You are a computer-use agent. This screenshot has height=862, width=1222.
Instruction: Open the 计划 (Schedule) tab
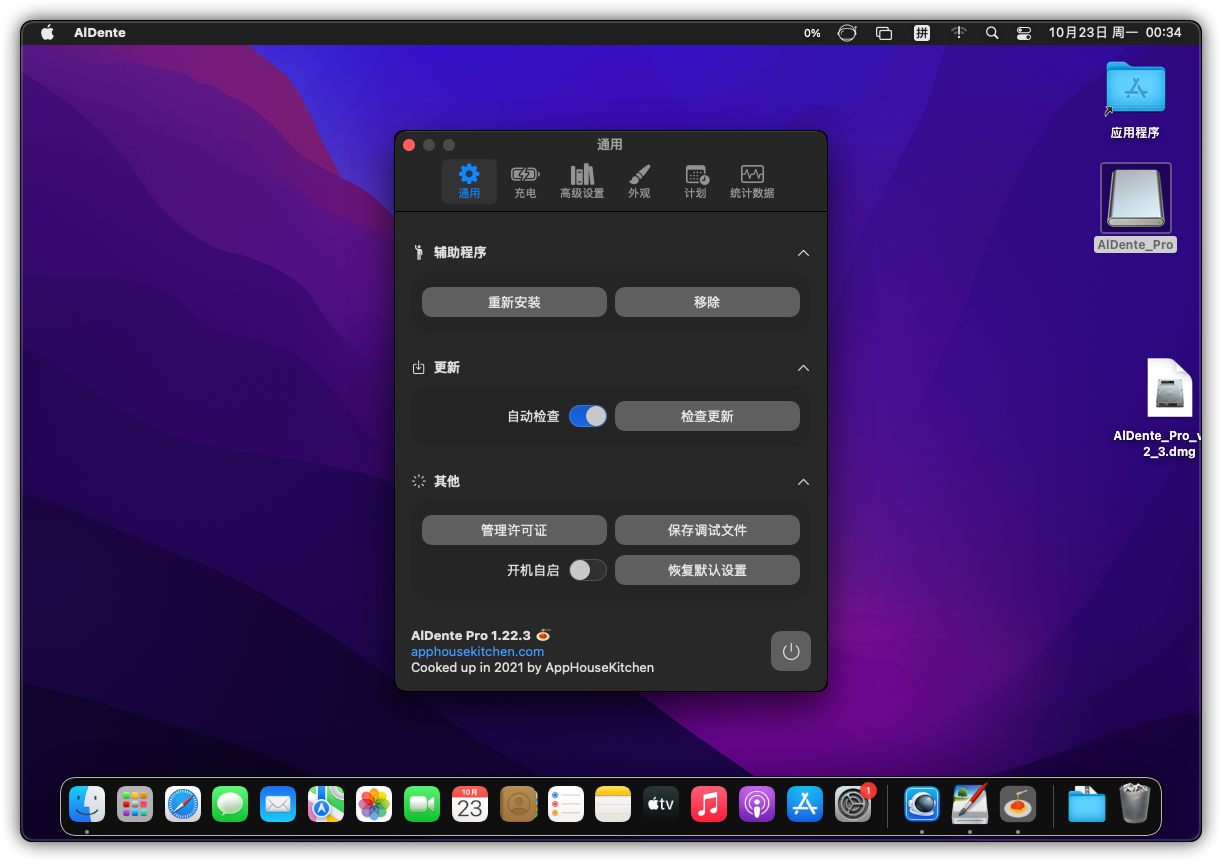[696, 182]
